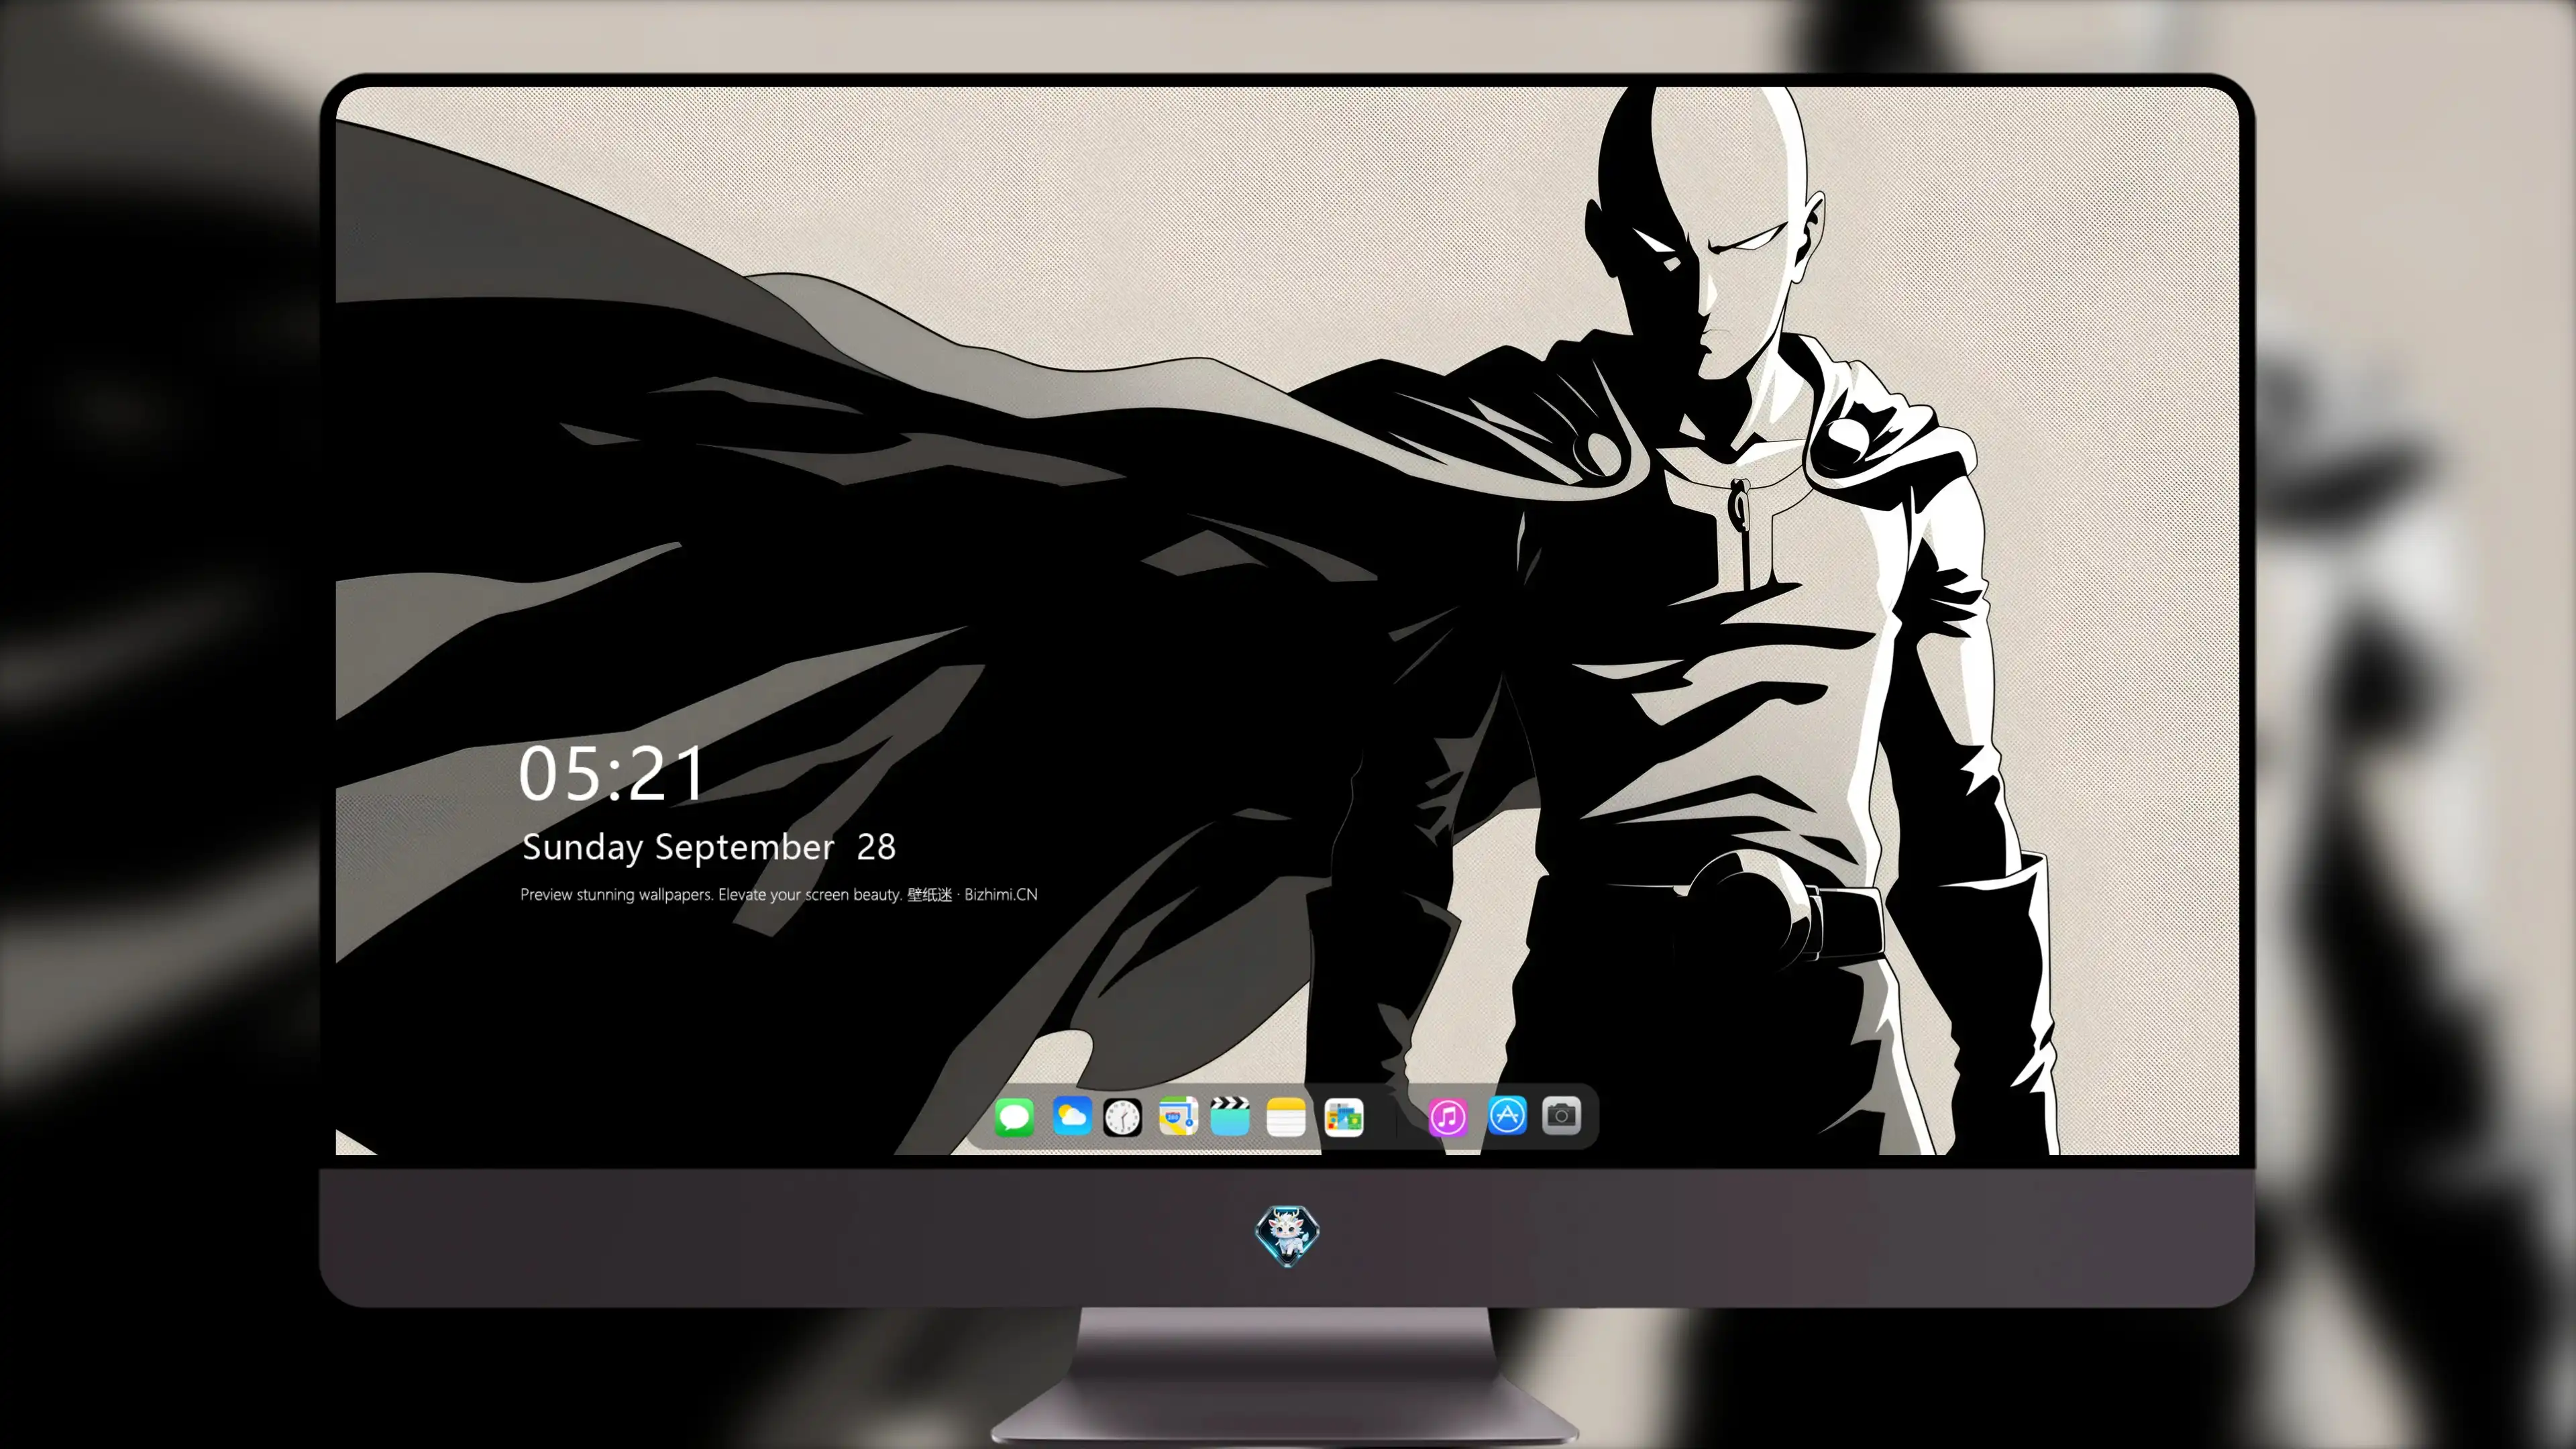Launch the Maps app from the dock
Image resolution: width=2576 pixels, height=1449 pixels.
(x=1178, y=1116)
